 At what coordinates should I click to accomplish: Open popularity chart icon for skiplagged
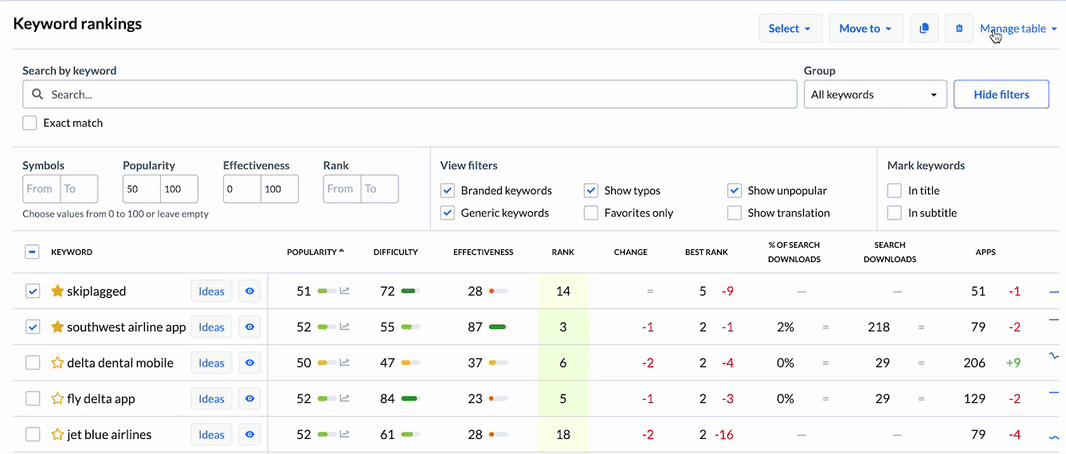345,291
